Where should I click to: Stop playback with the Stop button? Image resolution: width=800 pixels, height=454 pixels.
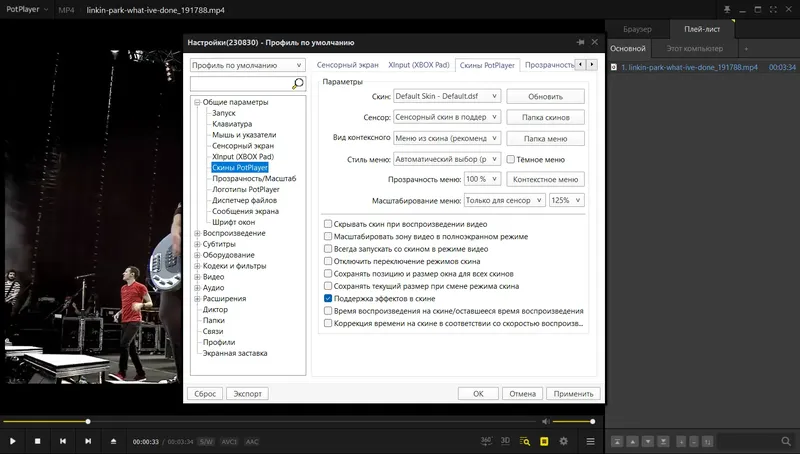pos(38,441)
